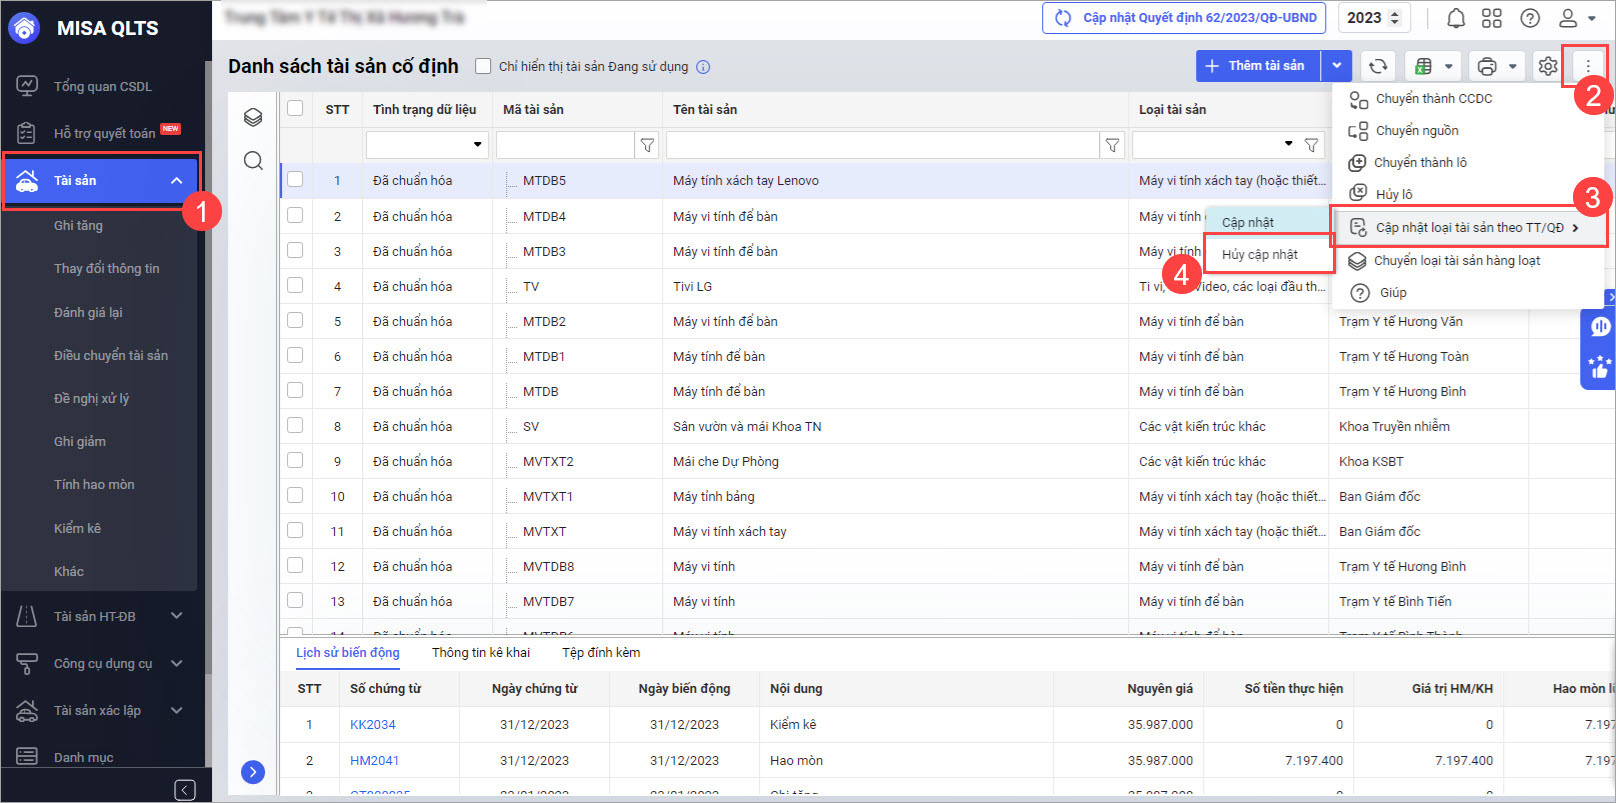
Task: Collapse the left sidebar using bottom arrow
Action: [185, 790]
